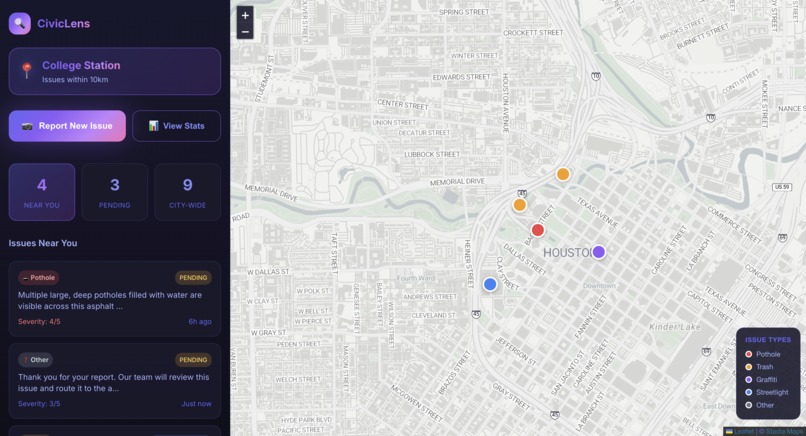Click Other gray swatch in legend
The image size is (806, 436).
point(748,405)
